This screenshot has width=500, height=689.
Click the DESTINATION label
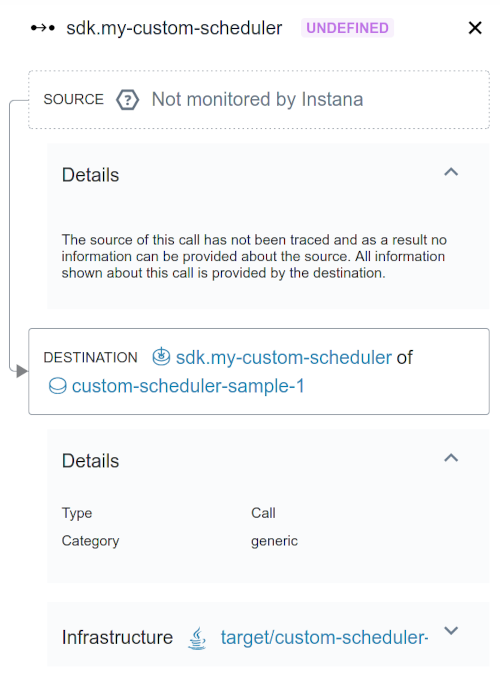(x=91, y=357)
